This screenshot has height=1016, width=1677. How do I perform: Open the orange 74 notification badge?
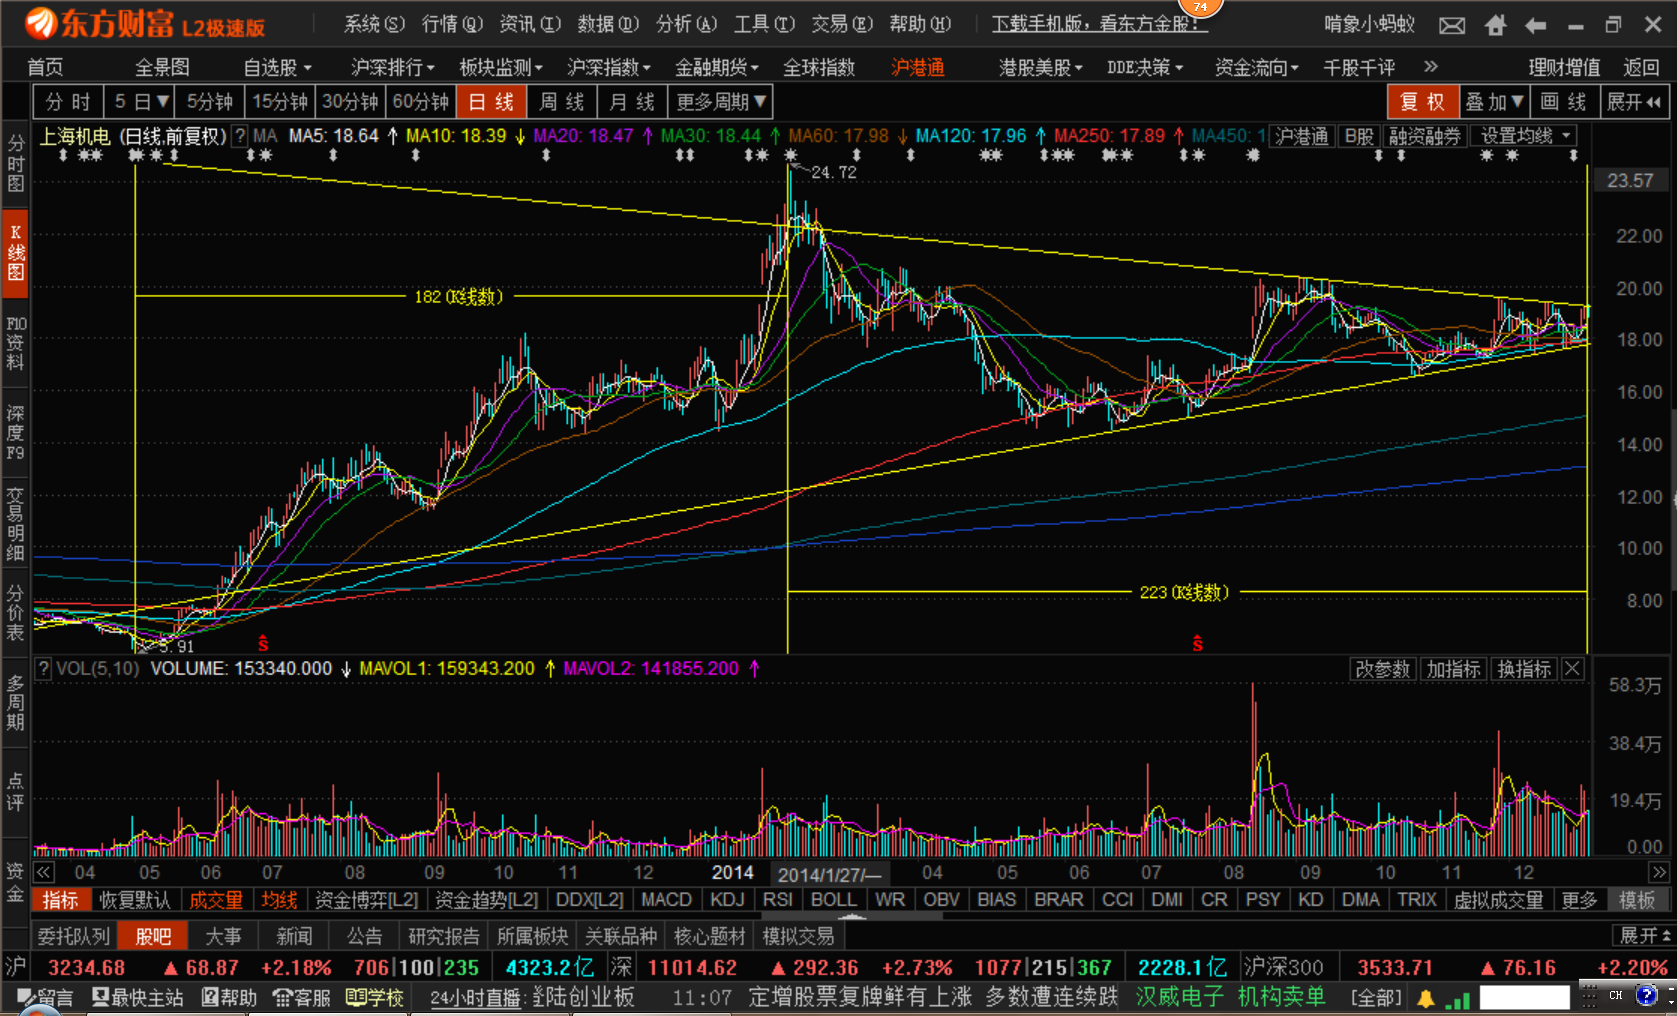pos(1201,7)
